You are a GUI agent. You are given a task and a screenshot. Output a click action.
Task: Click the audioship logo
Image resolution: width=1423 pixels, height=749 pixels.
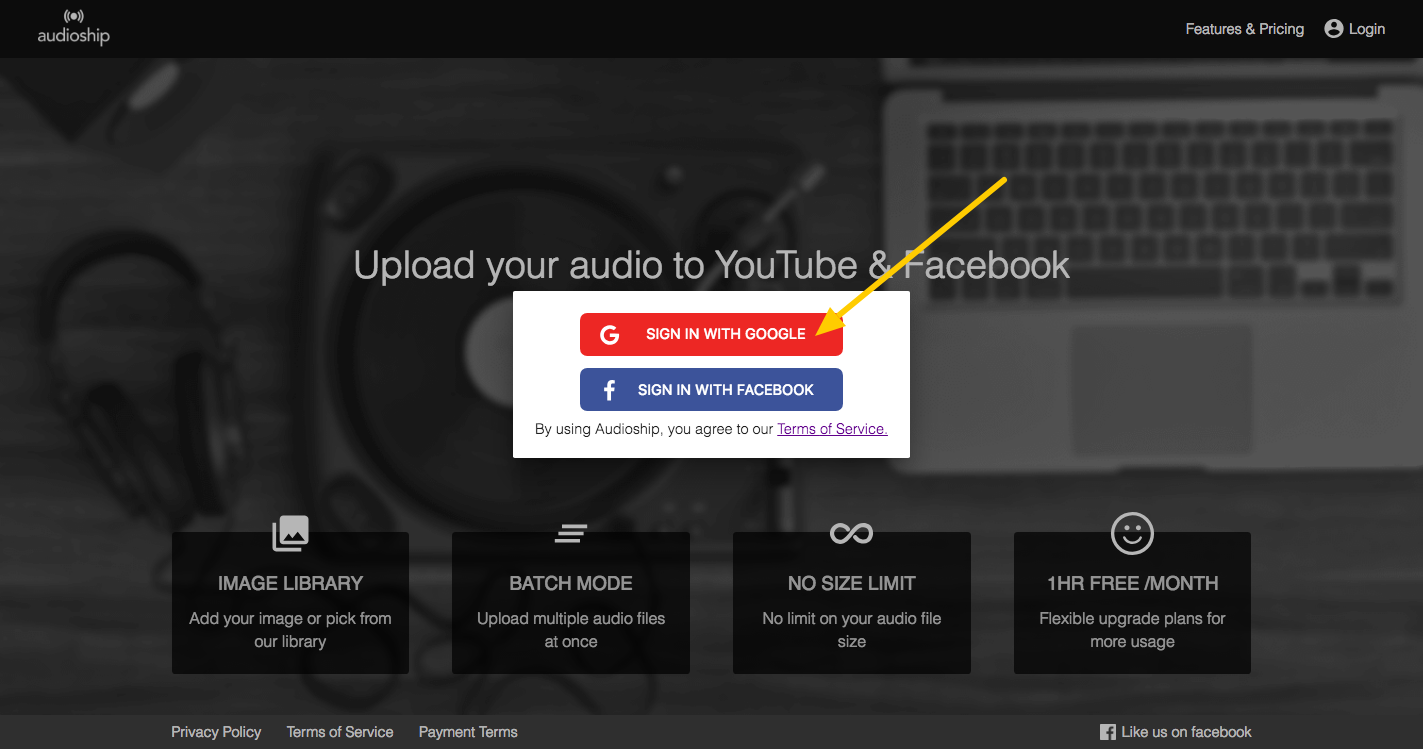tap(73, 28)
